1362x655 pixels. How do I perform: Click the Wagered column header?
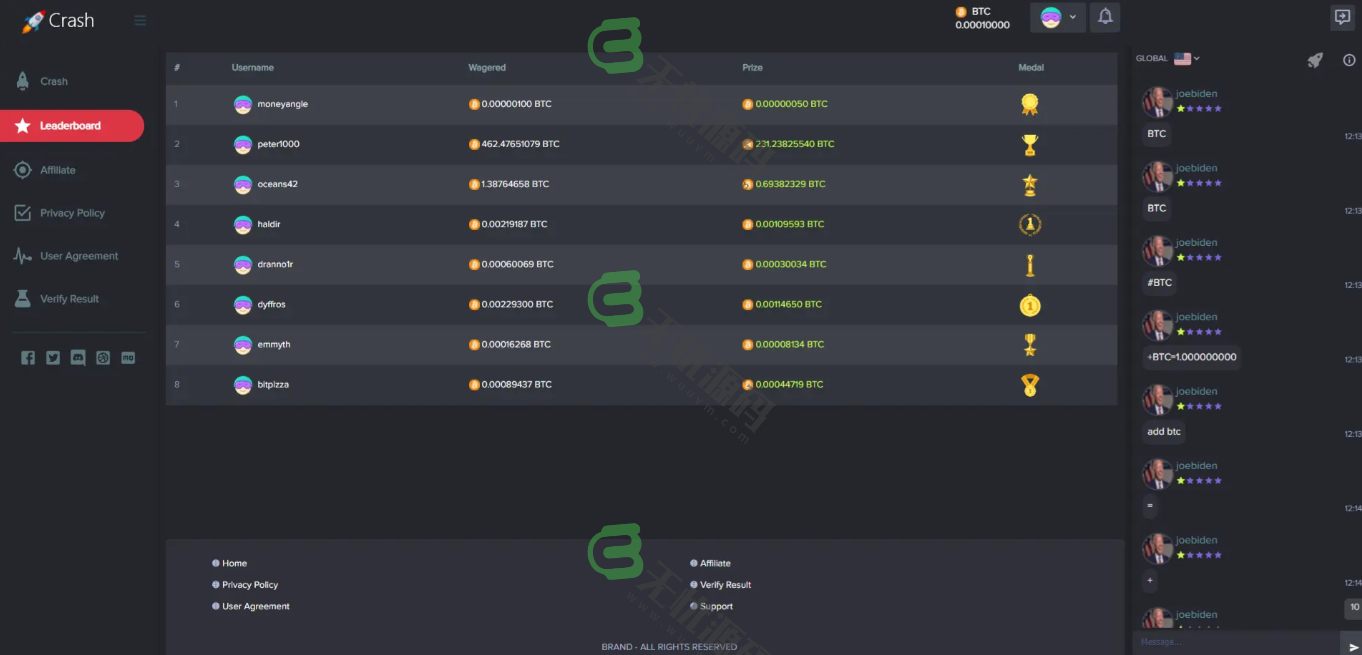487,68
